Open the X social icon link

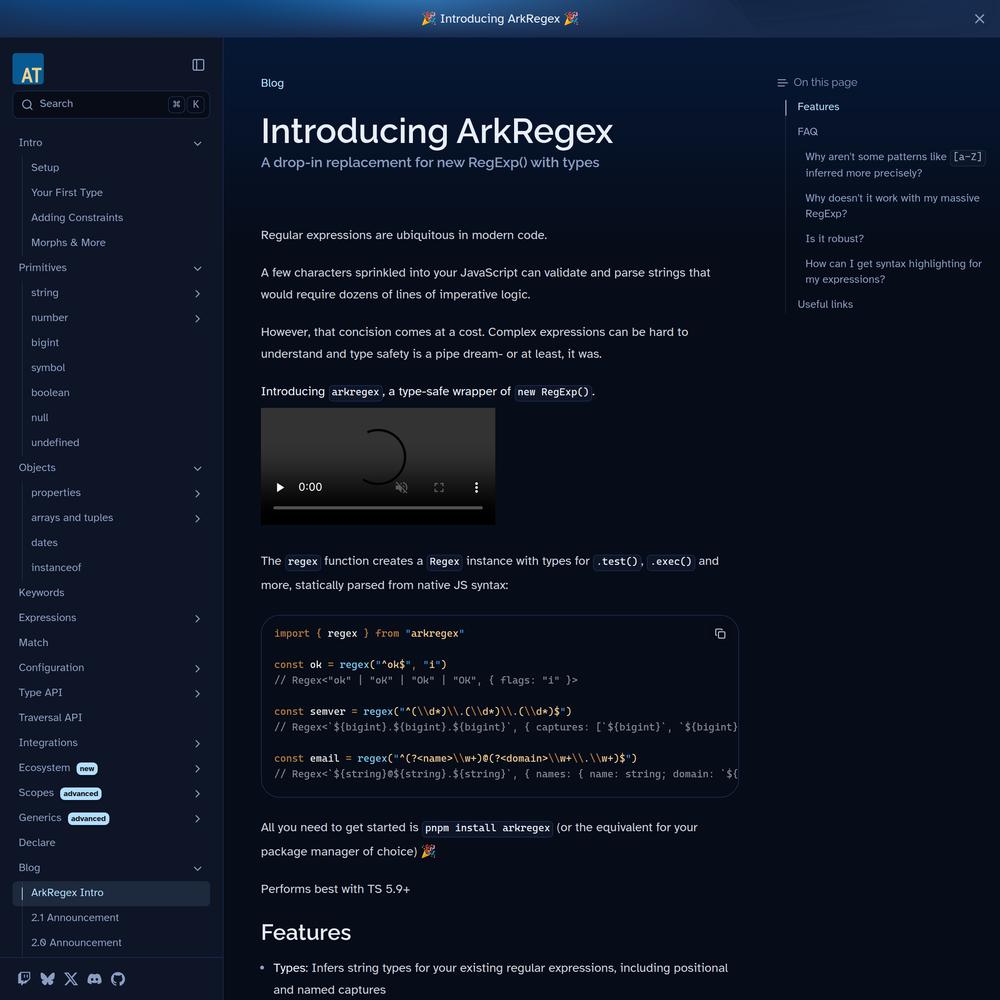(71, 979)
